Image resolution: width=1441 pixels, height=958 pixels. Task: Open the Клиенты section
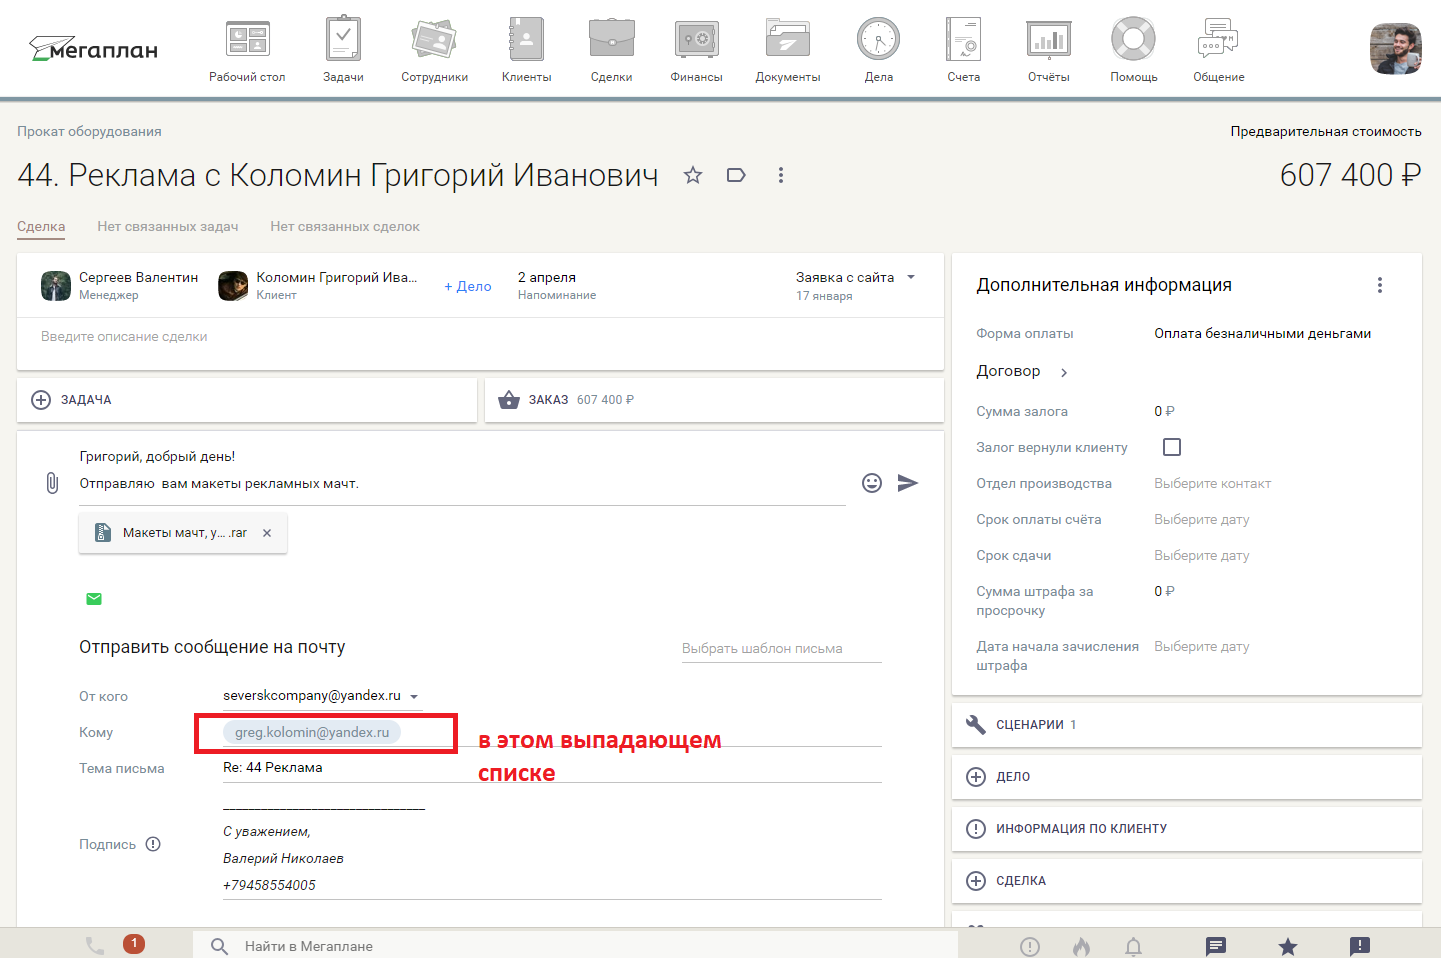pyautogui.click(x=526, y=50)
